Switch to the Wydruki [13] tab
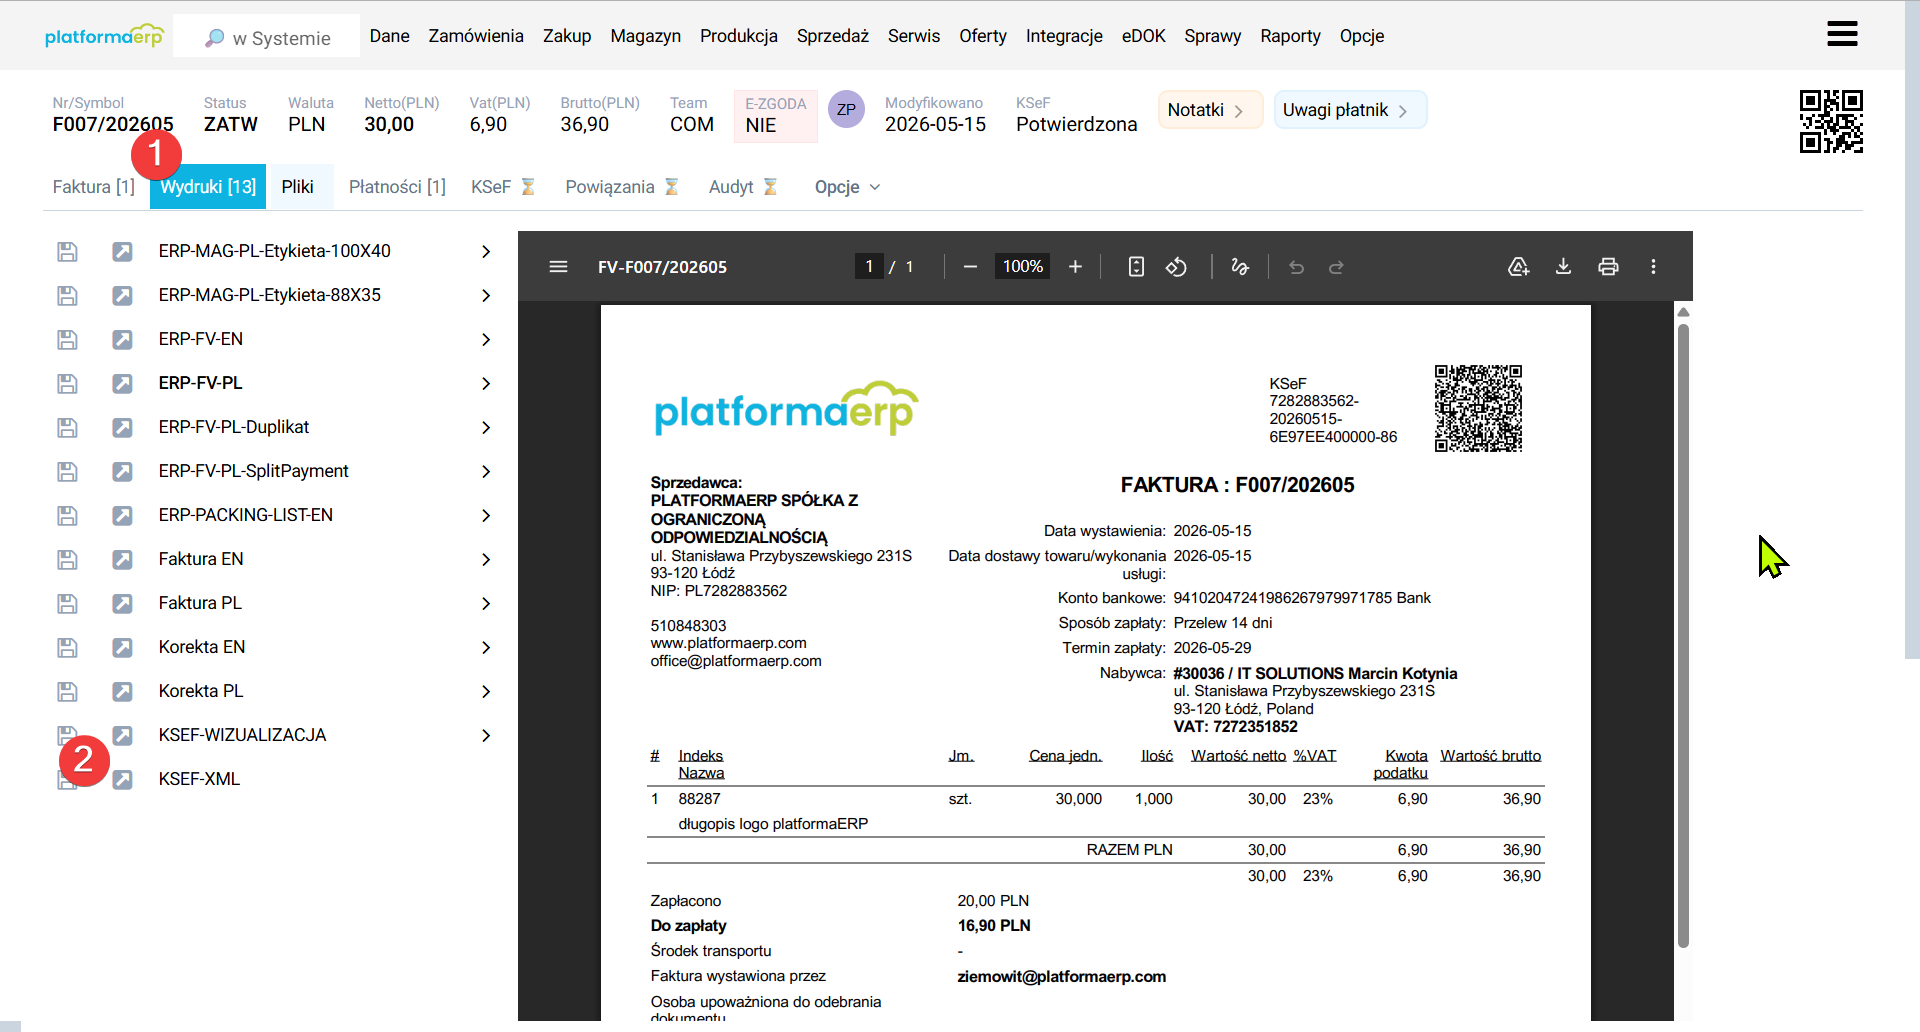1920x1032 pixels. coord(208,187)
